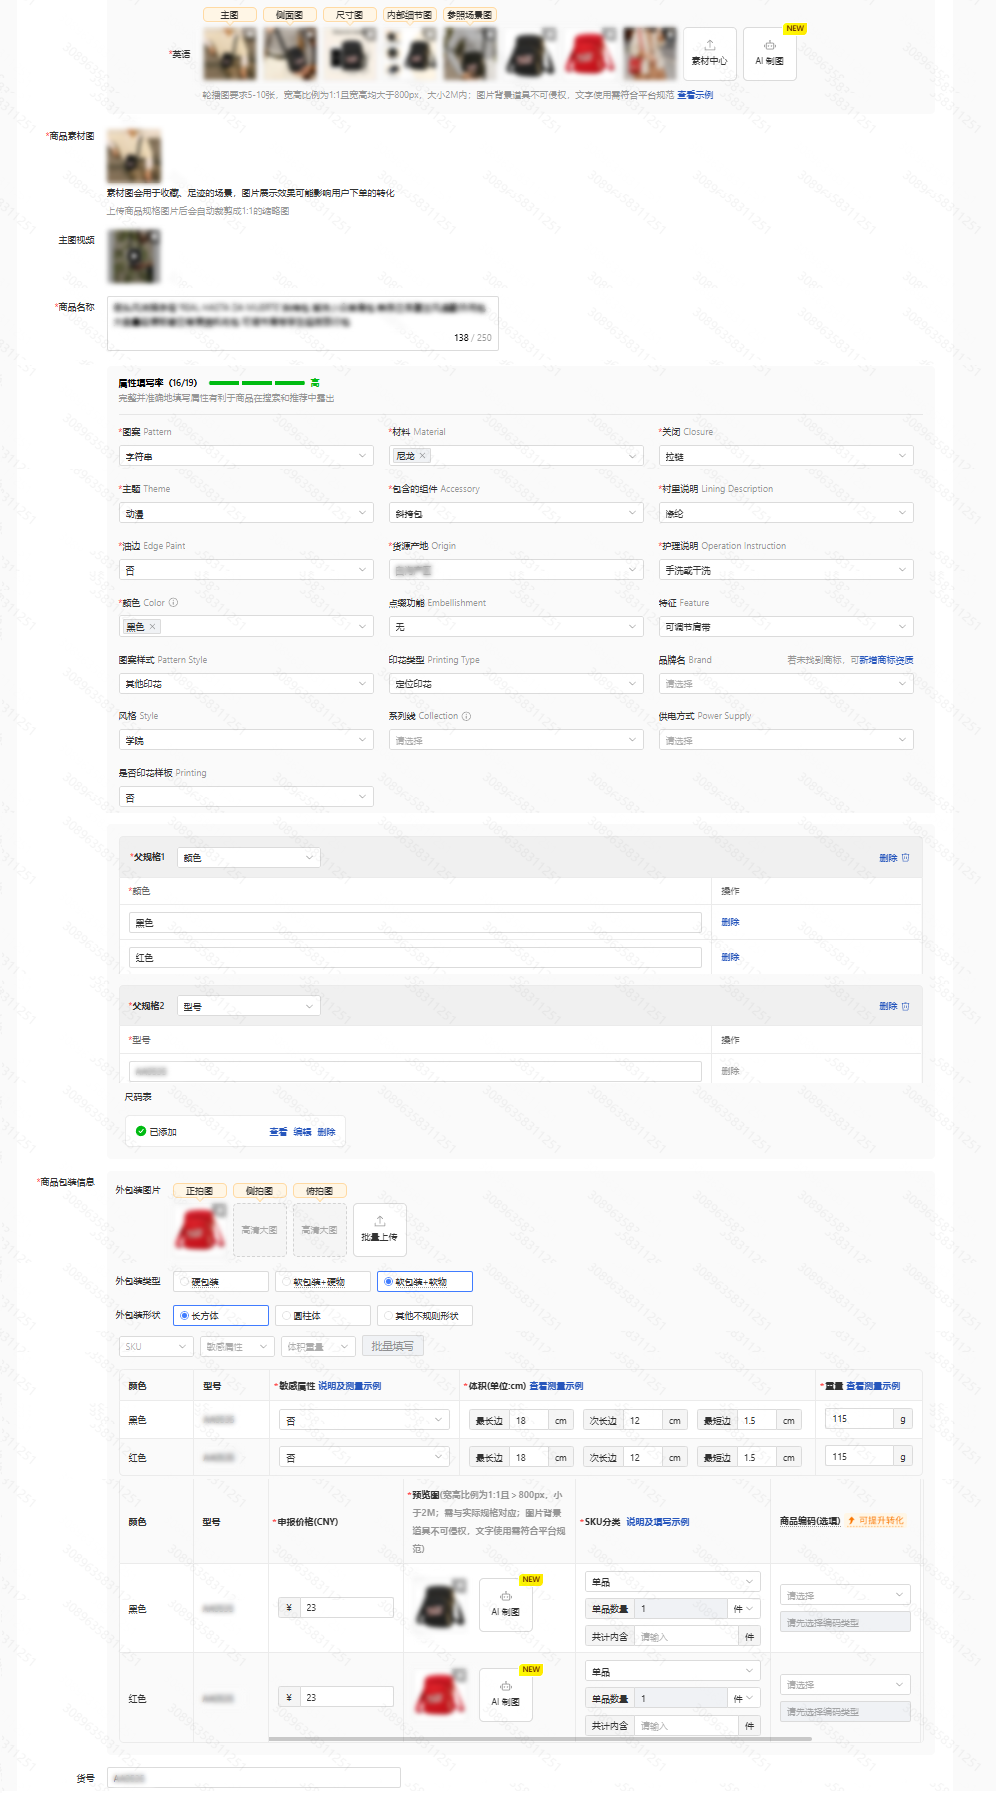Select the 硬包装 packaging type

click(221, 1282)
